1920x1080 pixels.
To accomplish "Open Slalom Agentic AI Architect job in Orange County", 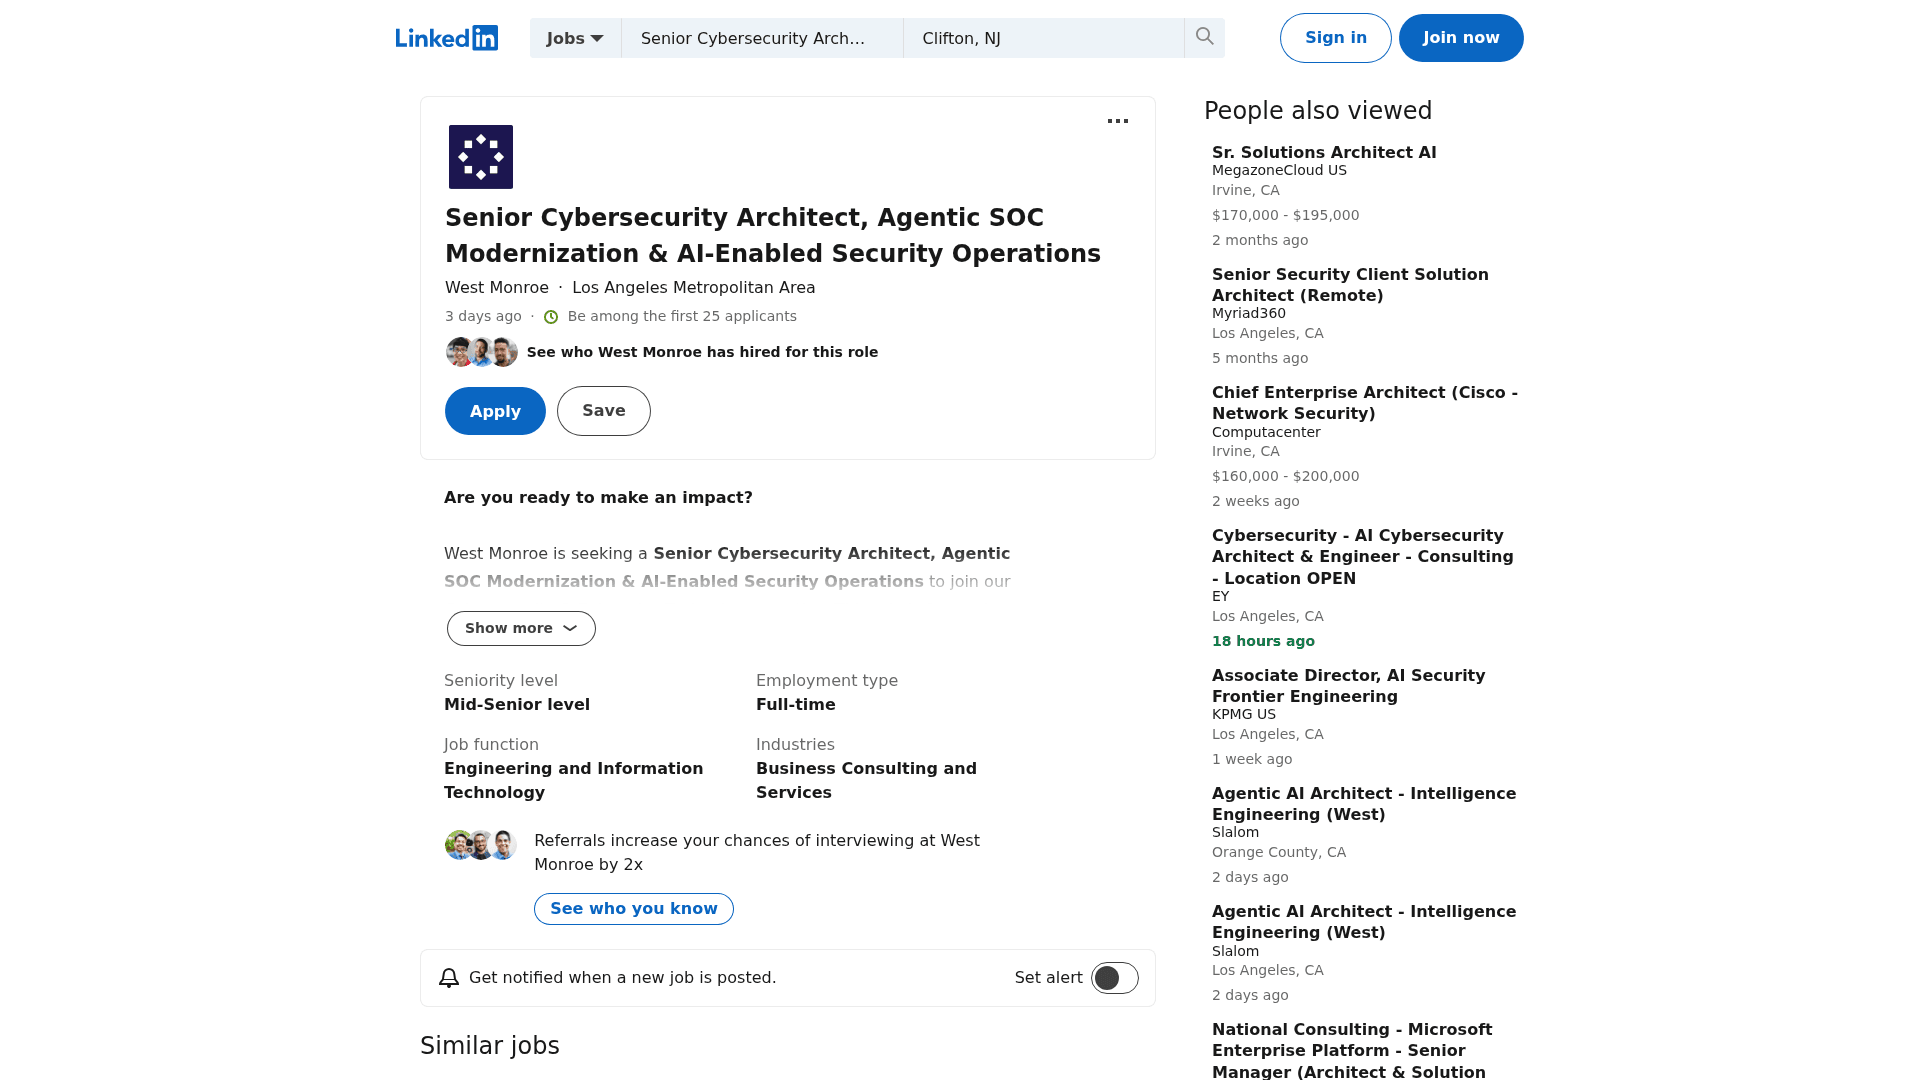I will (x=1364, y=804).
